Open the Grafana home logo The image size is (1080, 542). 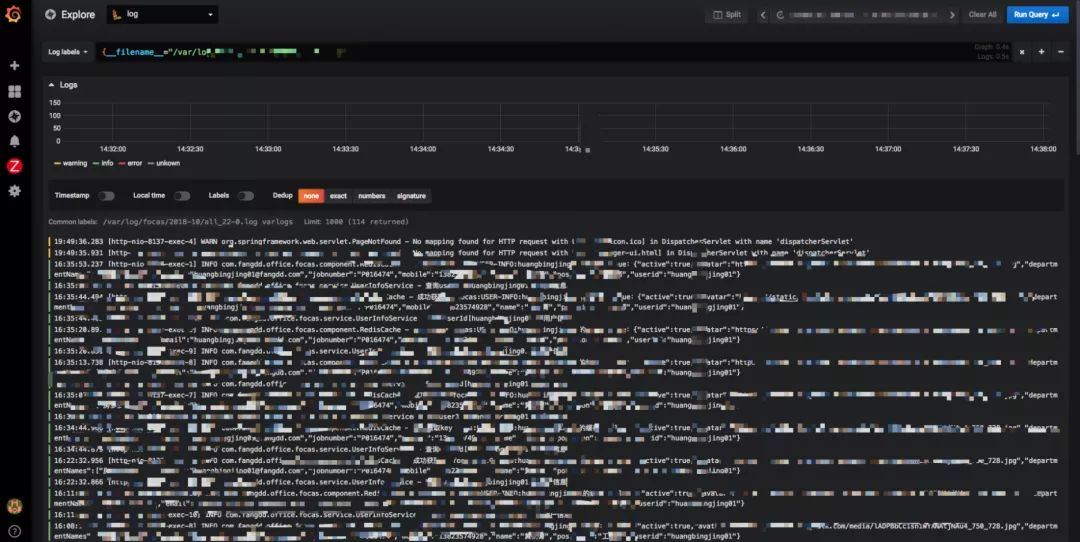(13, 14)
